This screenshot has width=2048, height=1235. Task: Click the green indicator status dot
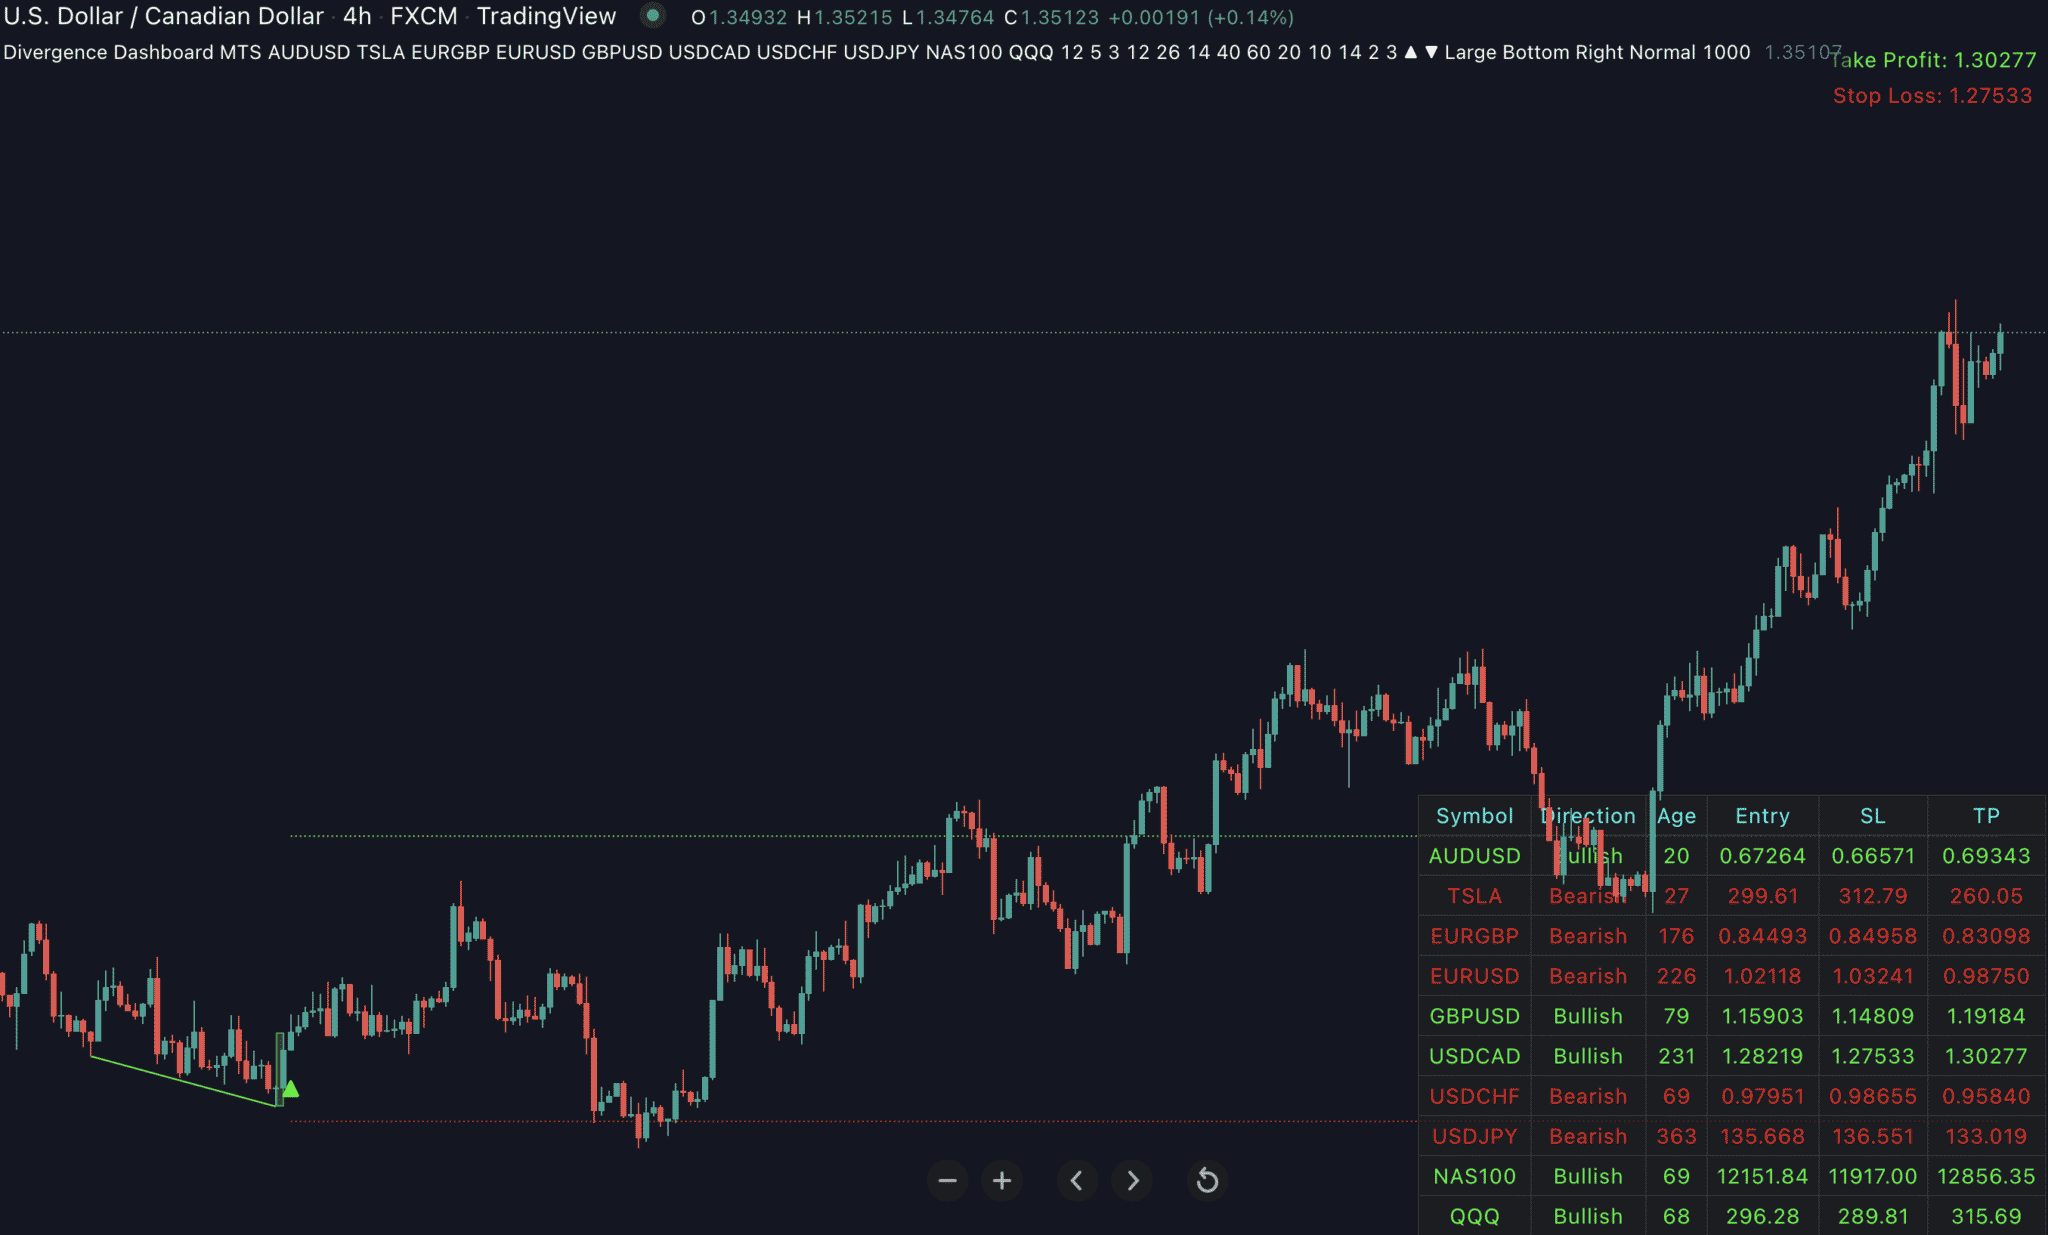pyautogui.click(x=655, y=16)
